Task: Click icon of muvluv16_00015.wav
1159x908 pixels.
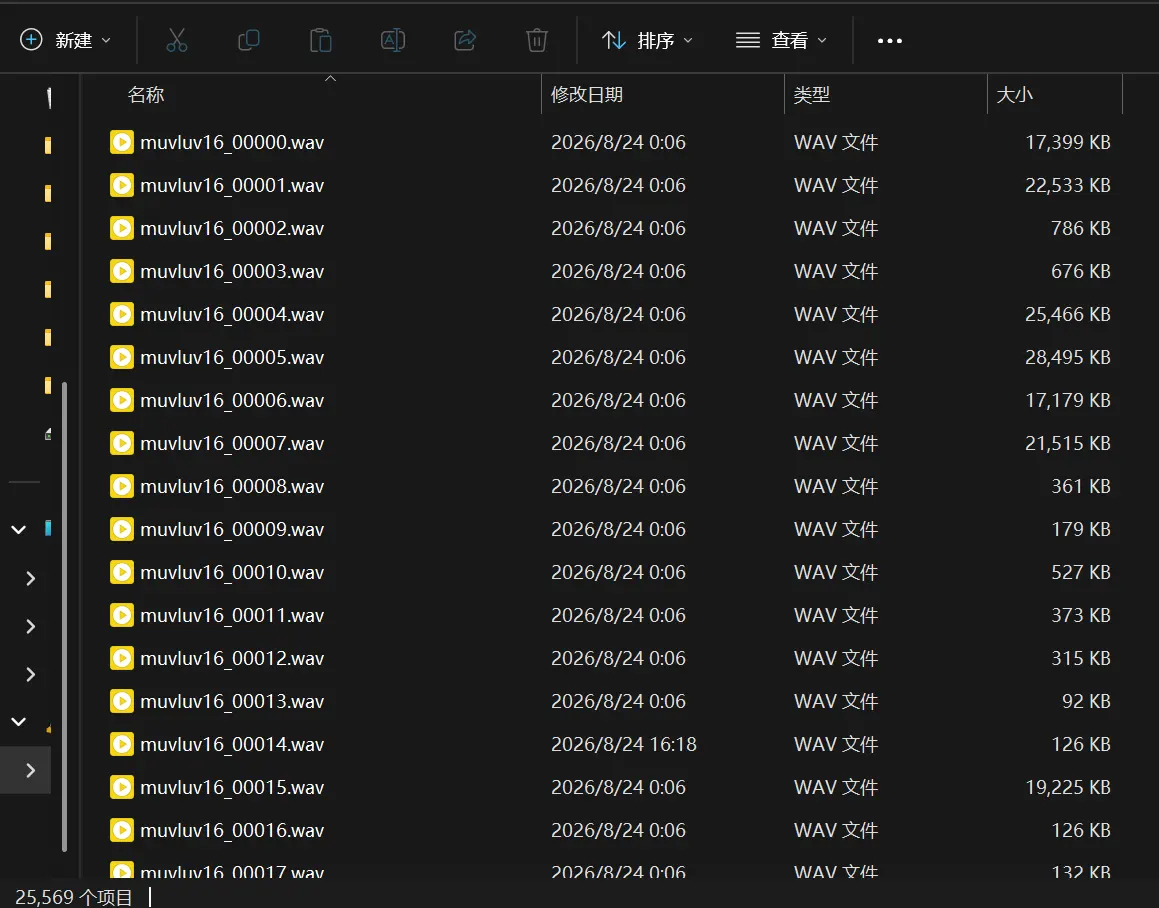Action: [x=122, y=787]
